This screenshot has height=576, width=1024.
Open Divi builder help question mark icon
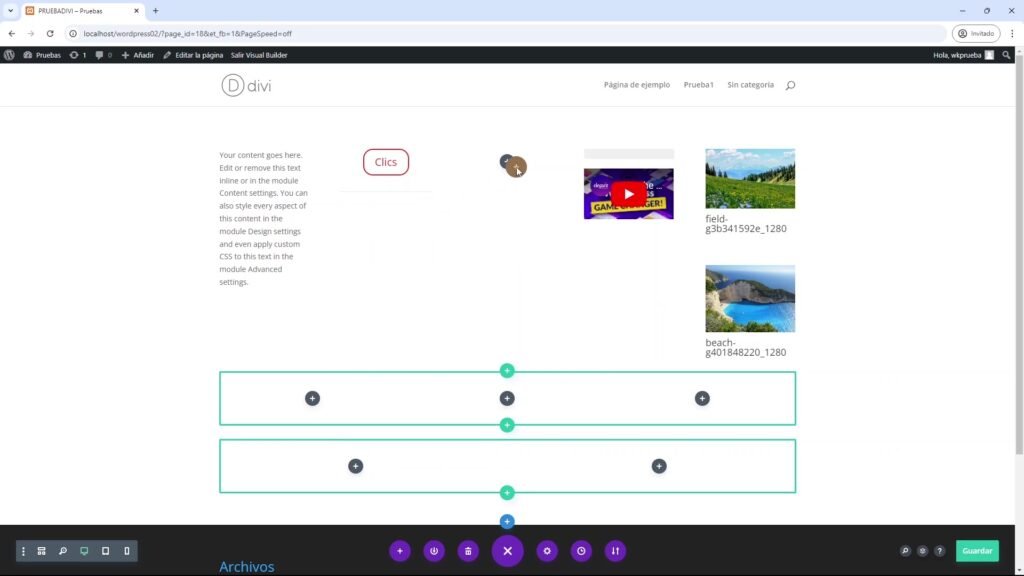(940, 551)
